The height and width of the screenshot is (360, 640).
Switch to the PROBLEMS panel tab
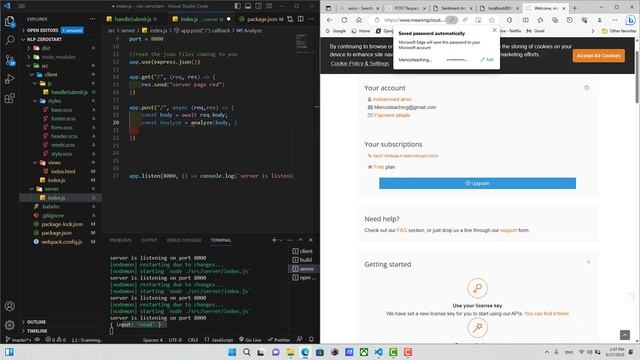coord(120,240)
